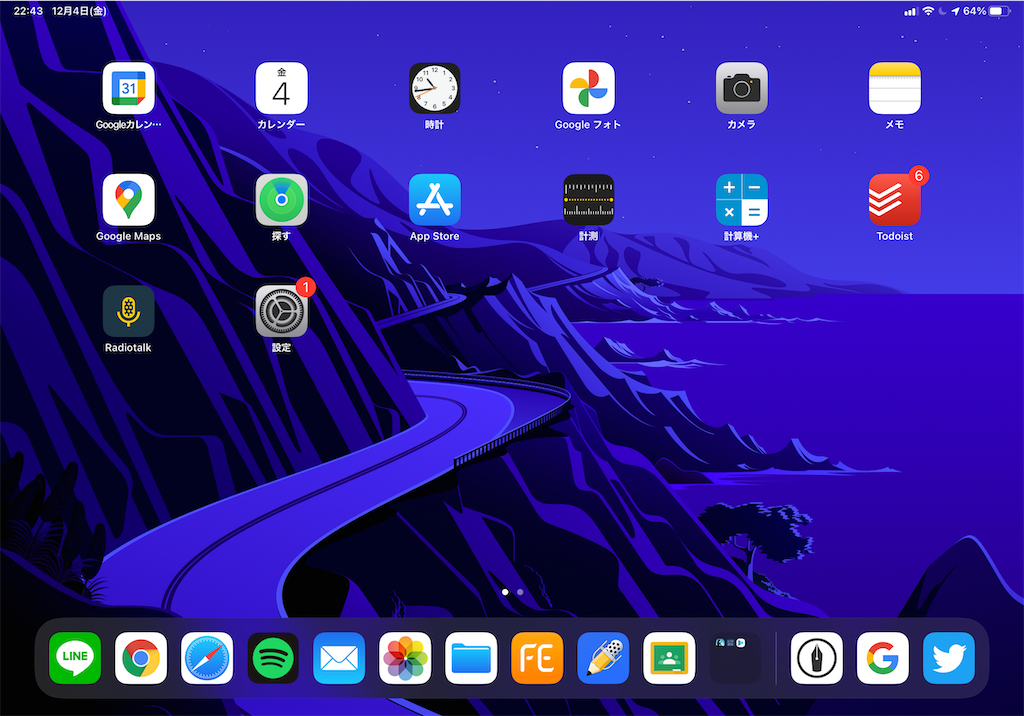1024x716 pixels.
Task: Tap the first home screen page dot
Action: 505,592
